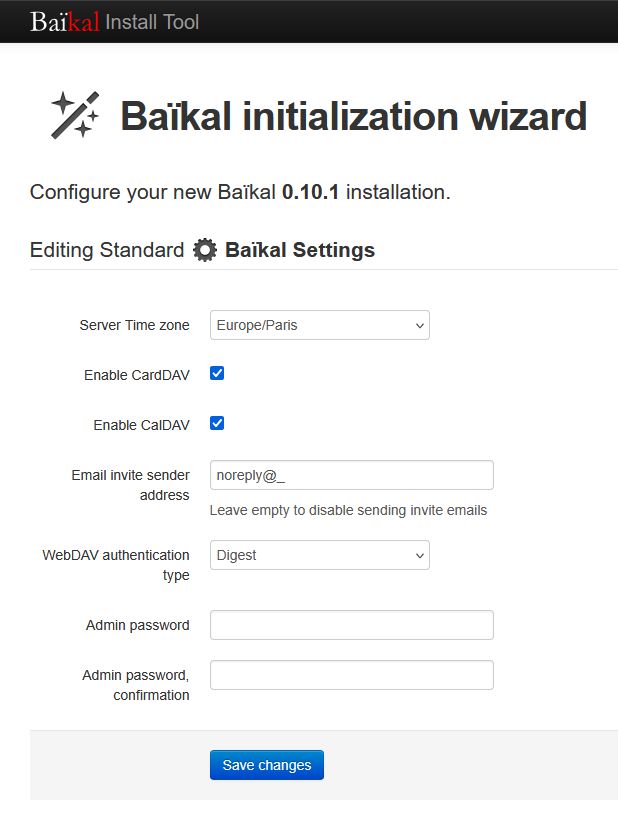Open the Server Time zone dropdown

click(x=319, y=325)
